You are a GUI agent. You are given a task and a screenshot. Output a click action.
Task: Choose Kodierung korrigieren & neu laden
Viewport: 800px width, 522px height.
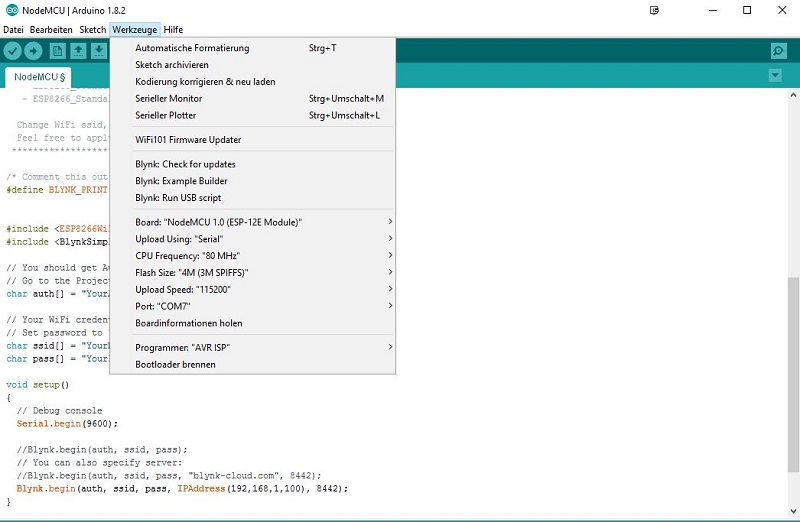(x=253, y=82)
